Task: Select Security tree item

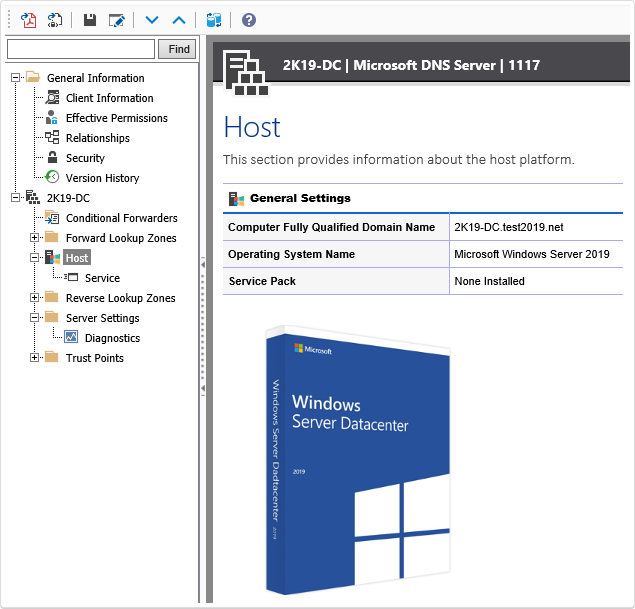Action: 85,158
